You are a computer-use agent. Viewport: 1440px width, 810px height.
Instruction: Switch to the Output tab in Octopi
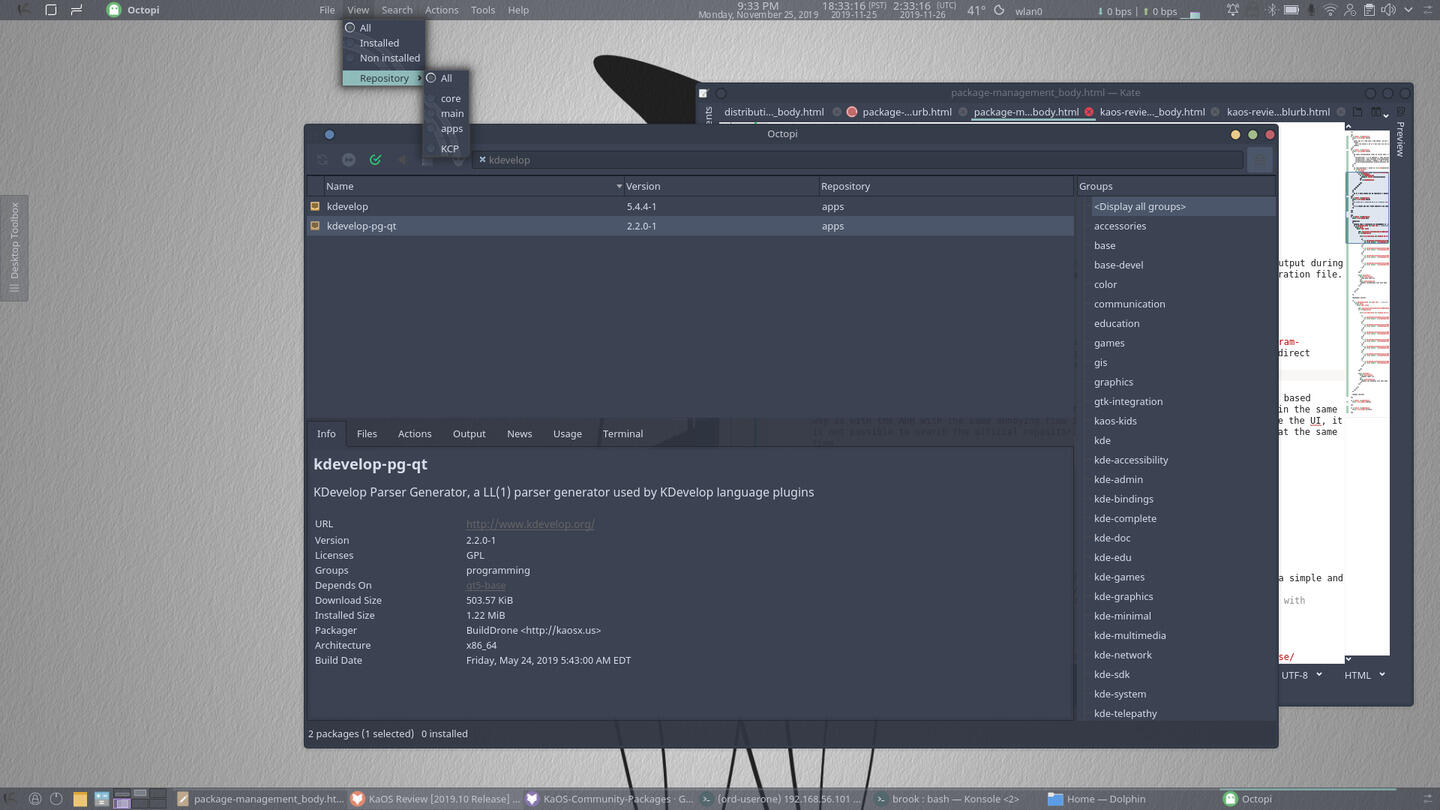[469, 434]
